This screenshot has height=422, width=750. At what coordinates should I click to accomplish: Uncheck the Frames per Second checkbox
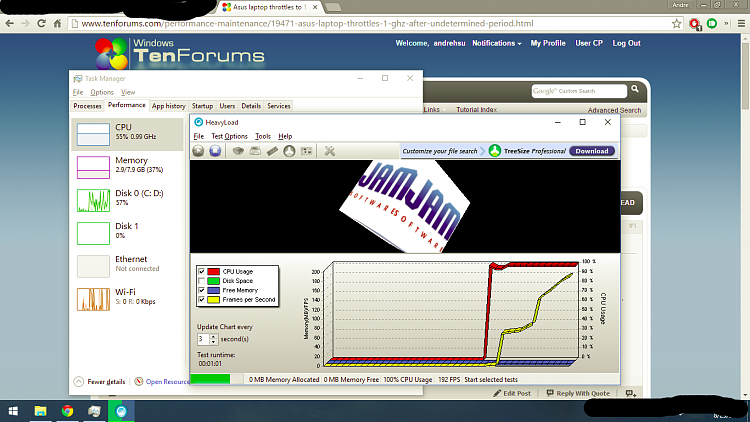point(201,300)
